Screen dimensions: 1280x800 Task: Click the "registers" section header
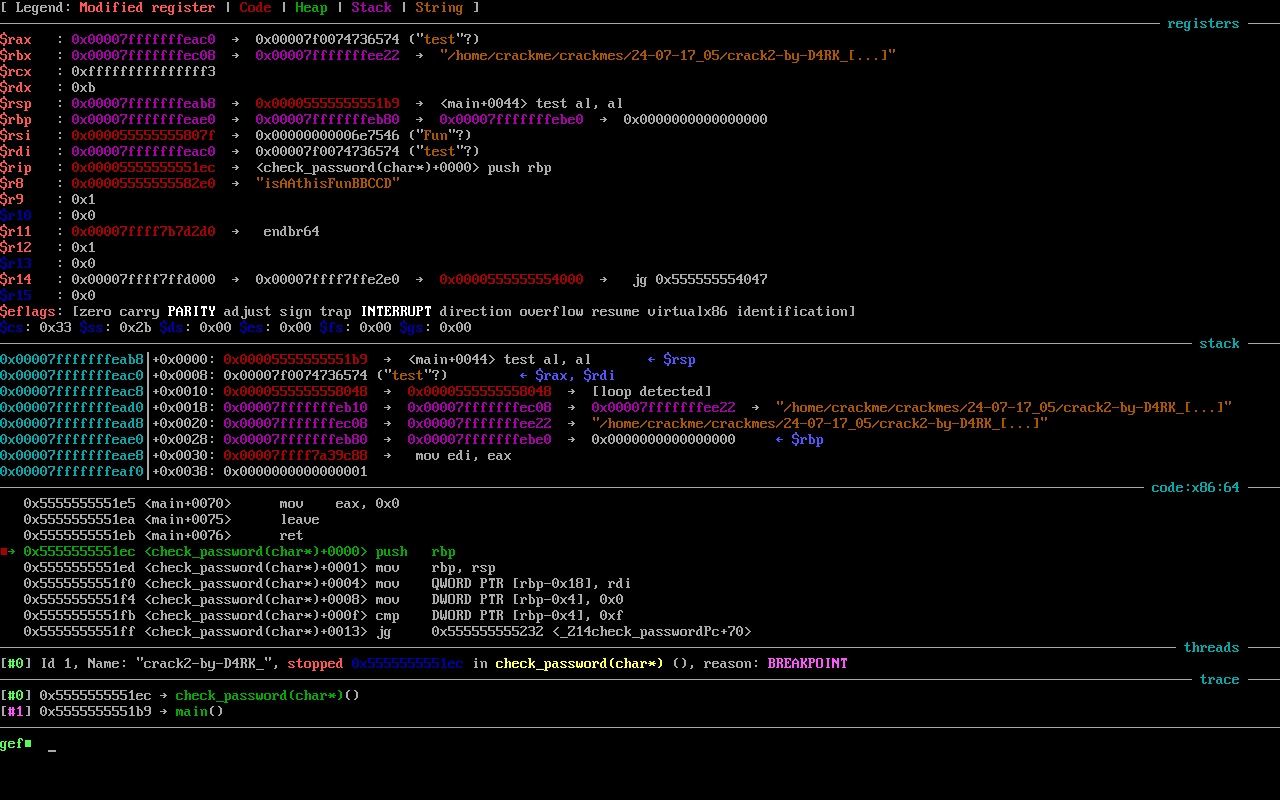coord(1203,24)
